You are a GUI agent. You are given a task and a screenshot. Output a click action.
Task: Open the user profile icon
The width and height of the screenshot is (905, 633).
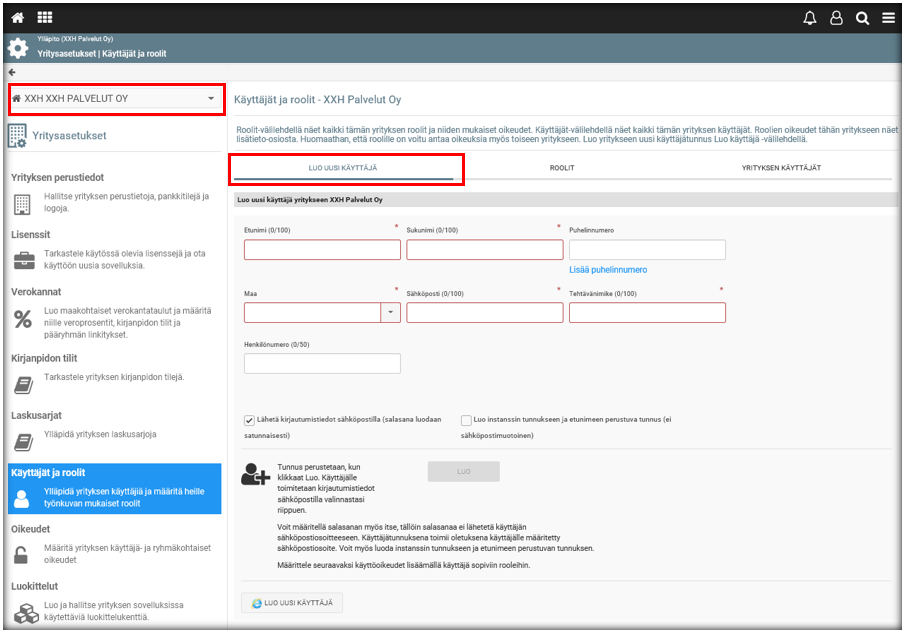tap(836, 18)
